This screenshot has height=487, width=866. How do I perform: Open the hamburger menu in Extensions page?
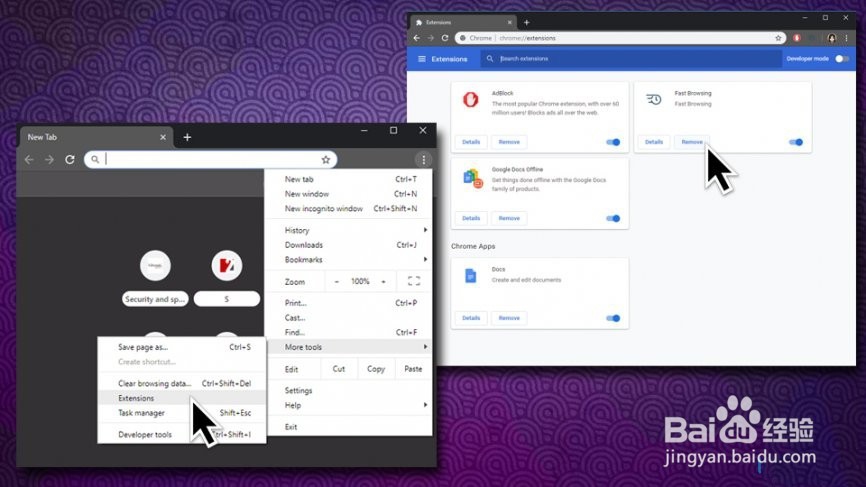422,59
